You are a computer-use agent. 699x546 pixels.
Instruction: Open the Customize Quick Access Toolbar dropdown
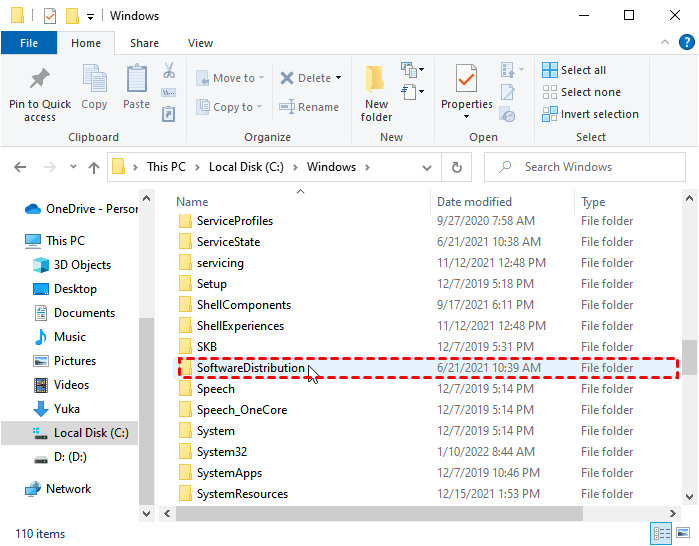click(90, 17)
